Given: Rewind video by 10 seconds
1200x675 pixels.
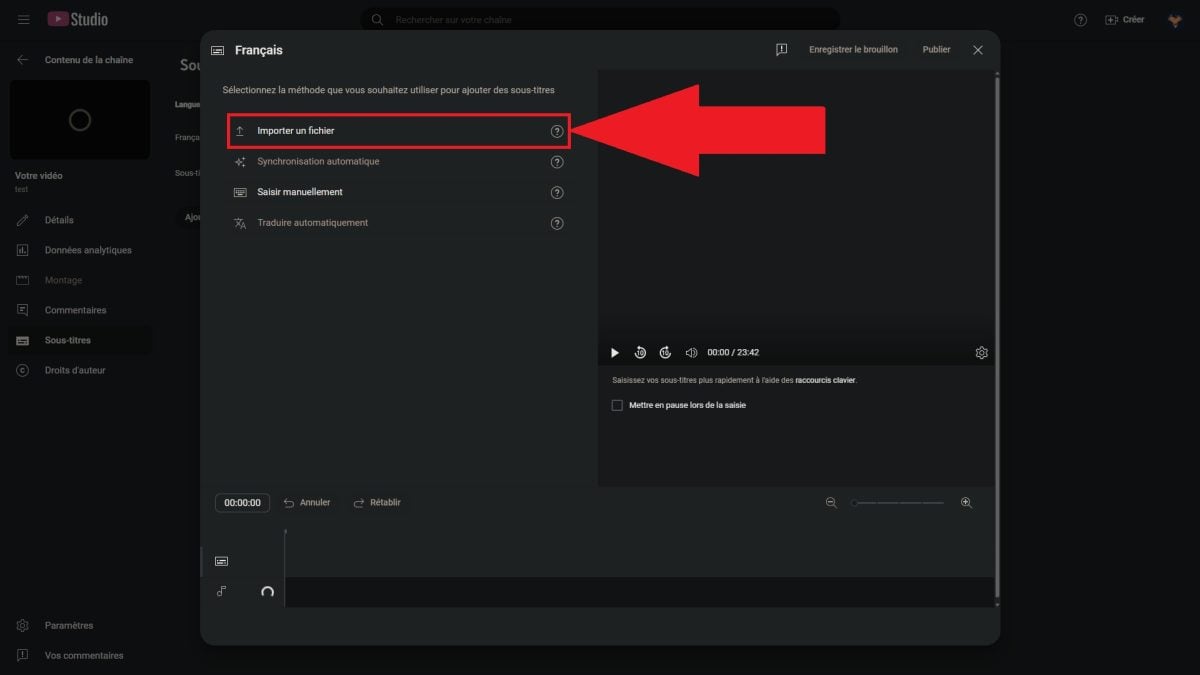Looking at the screenshot, I should (x=640, y=353).
